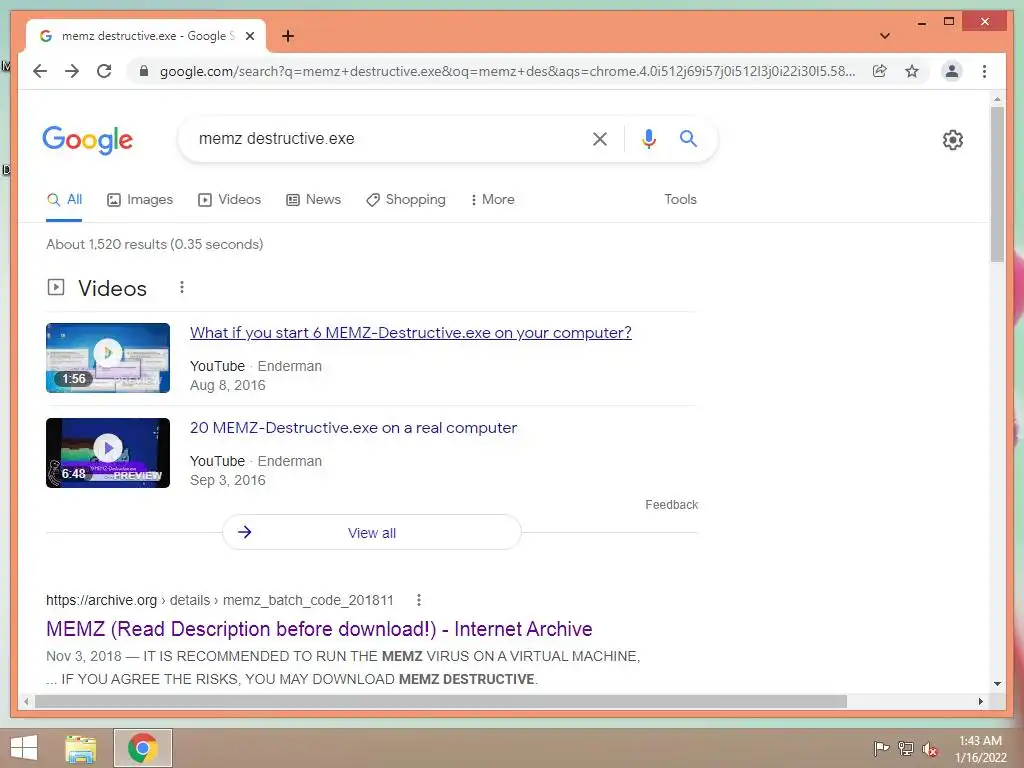This screenshot has width=1024, height=768.
Task: Open the search Tools options
Action: pyautogui.click(x=680, y=200)
